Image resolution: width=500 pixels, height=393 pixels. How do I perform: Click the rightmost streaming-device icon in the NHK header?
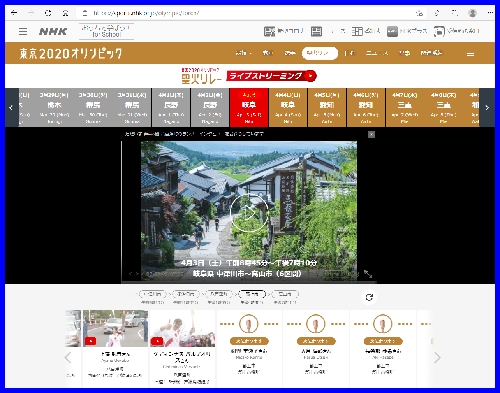(x=439, y=31)
